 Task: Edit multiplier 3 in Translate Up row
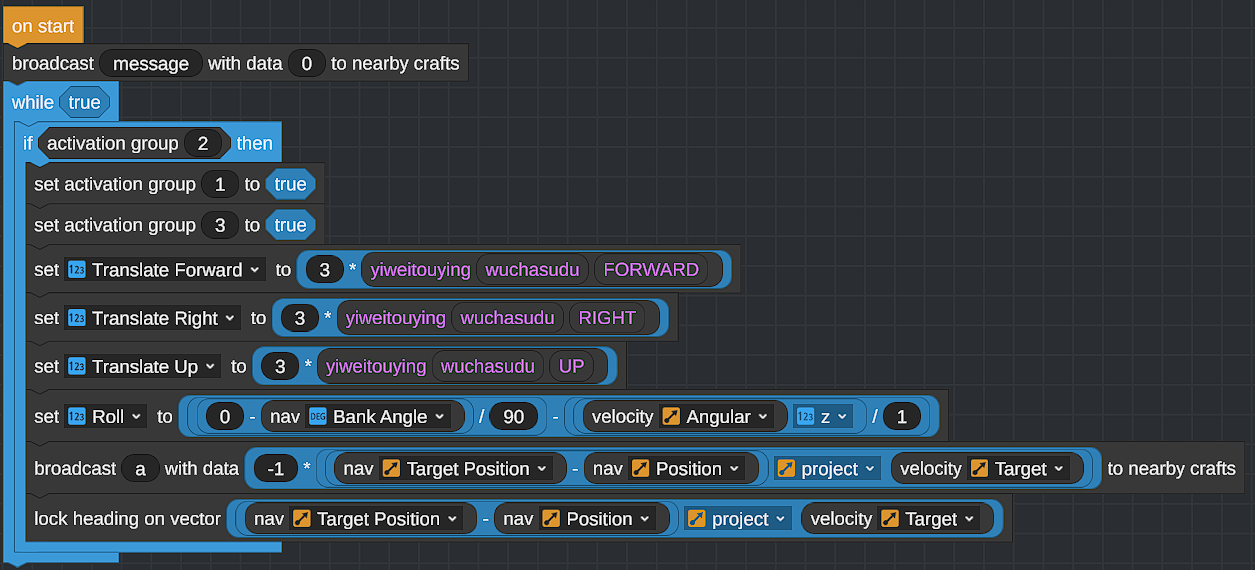tap(280, 367)
